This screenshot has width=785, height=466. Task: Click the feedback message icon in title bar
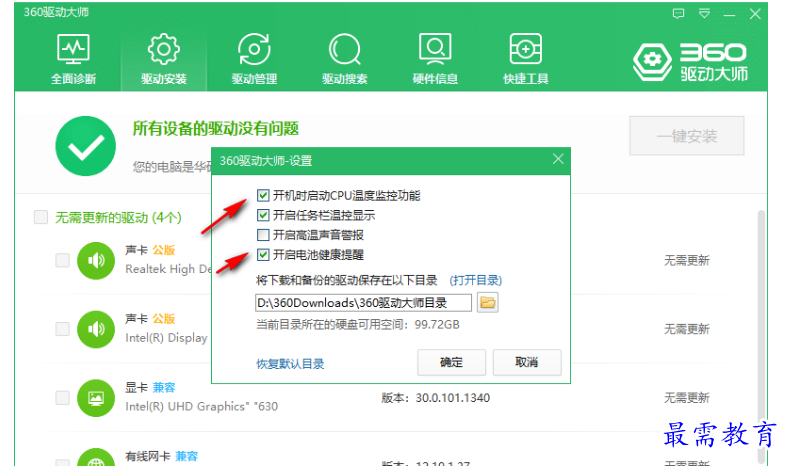tap(678, 14)
